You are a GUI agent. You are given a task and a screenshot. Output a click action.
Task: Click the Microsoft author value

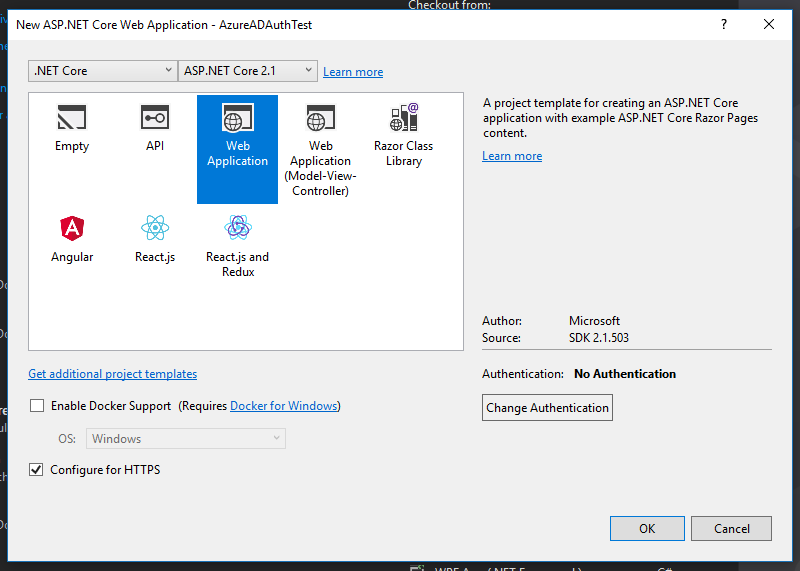click(594, 320)
